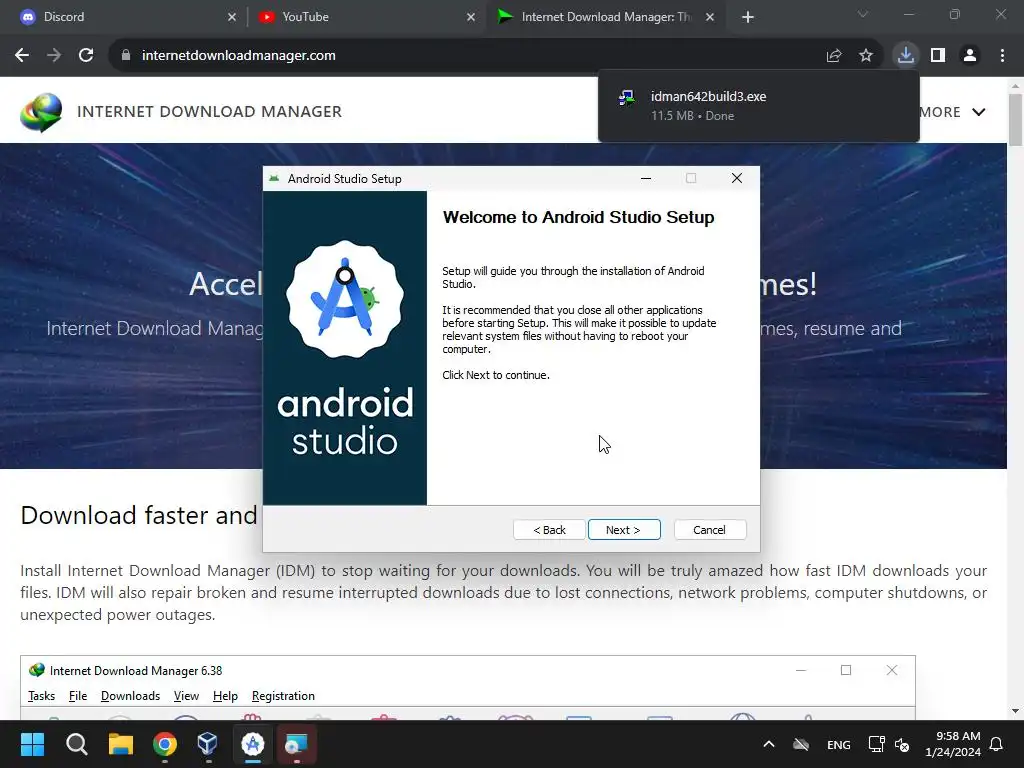Go back to previous page
The height and width of the screenshot is (768, 1024).
tap(22, 56)
